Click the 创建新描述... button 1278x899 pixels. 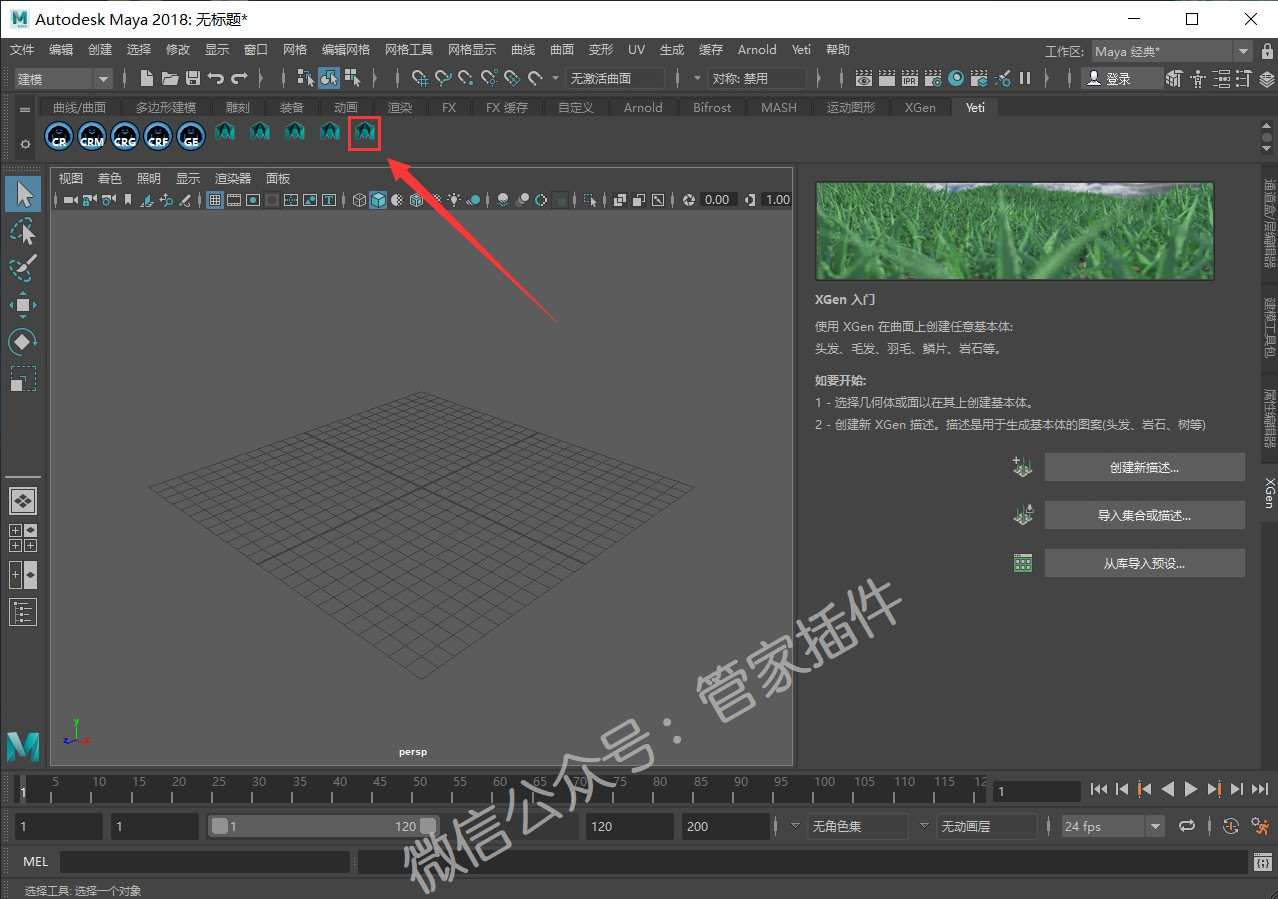1144,467
